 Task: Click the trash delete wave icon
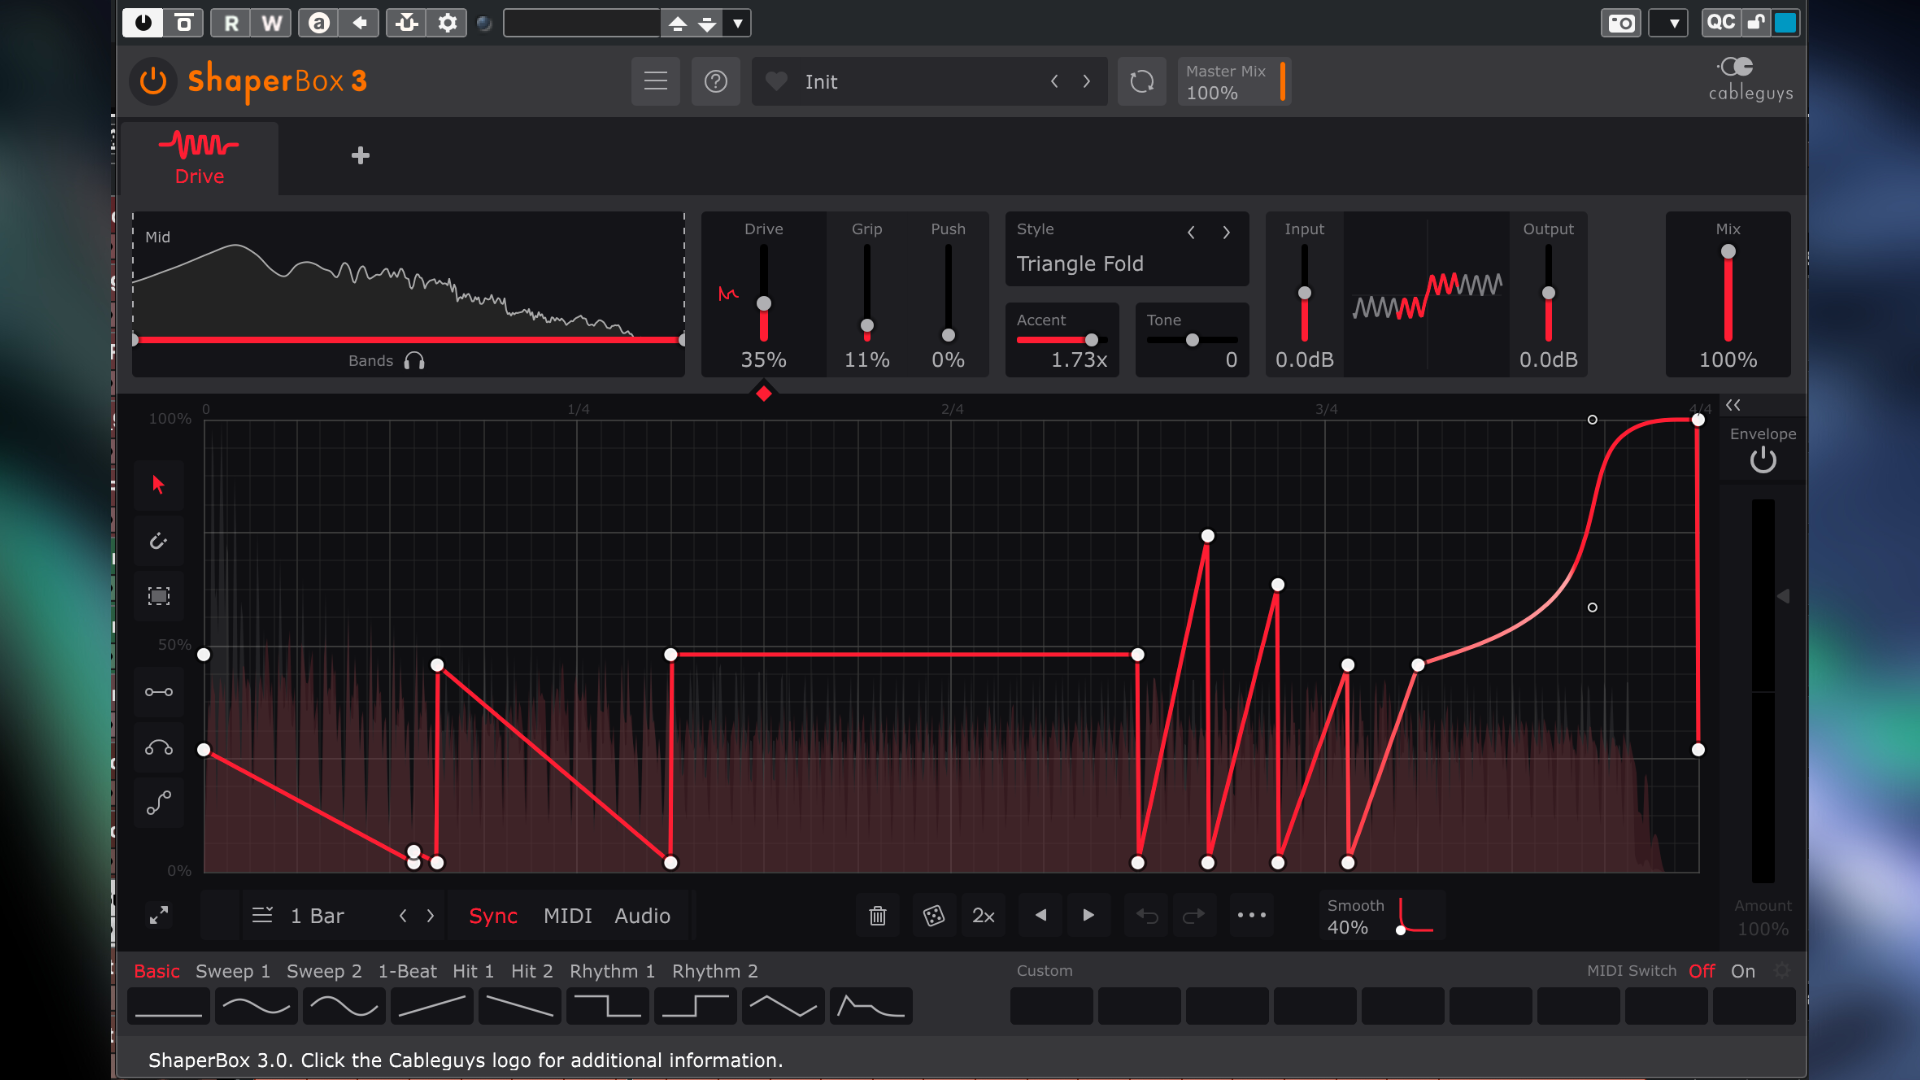(x=877, y=916)
